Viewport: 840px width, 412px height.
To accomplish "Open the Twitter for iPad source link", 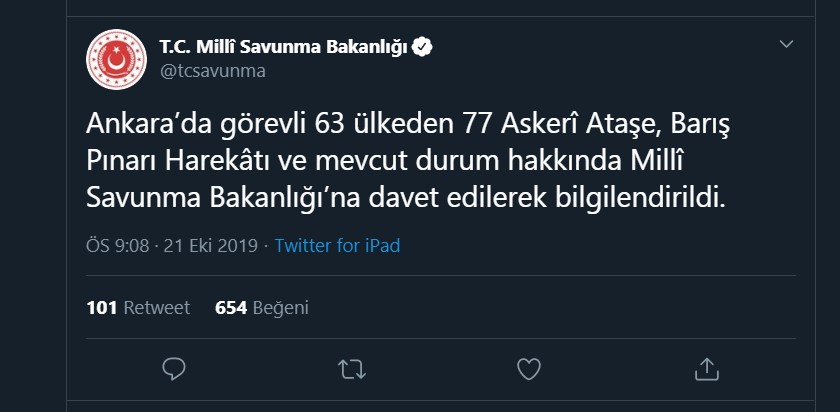I will pos(338,245).
